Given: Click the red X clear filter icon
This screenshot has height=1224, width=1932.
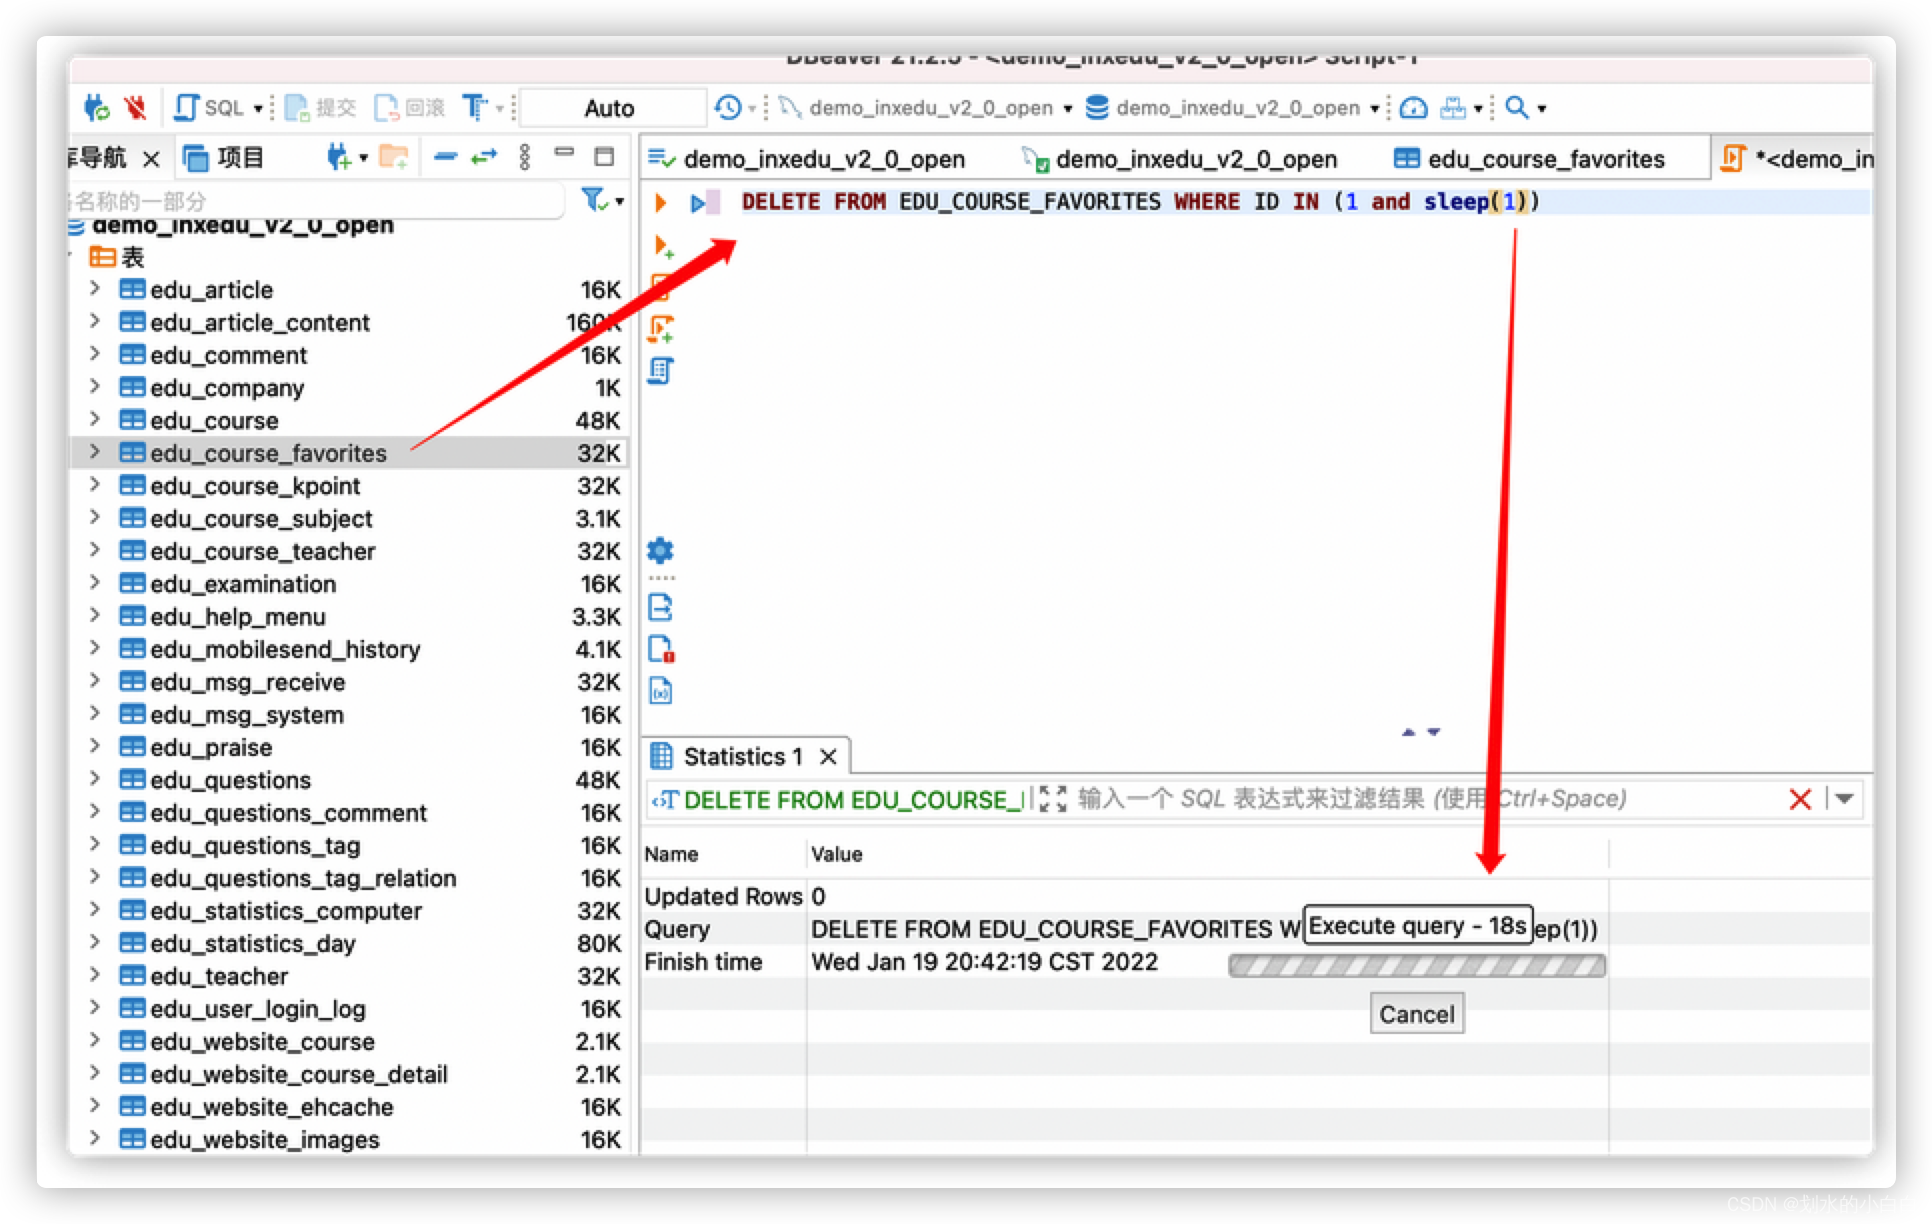Looking at the screenshot, I should [1800, 799].
